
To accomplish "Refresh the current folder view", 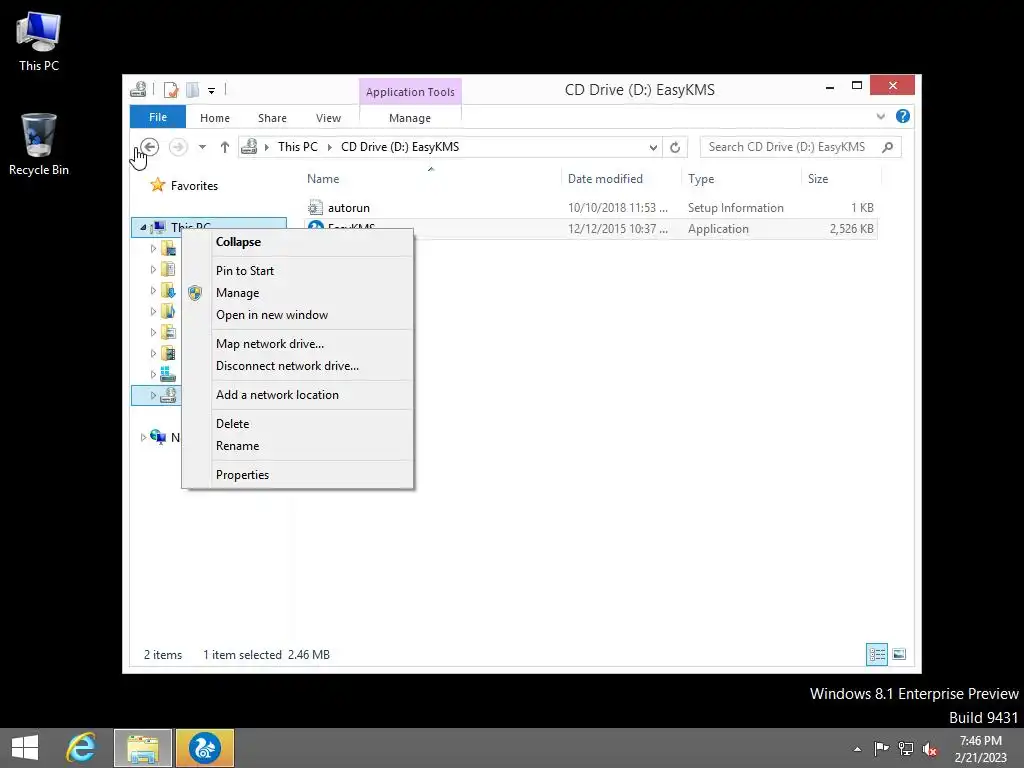I will 675,147.
